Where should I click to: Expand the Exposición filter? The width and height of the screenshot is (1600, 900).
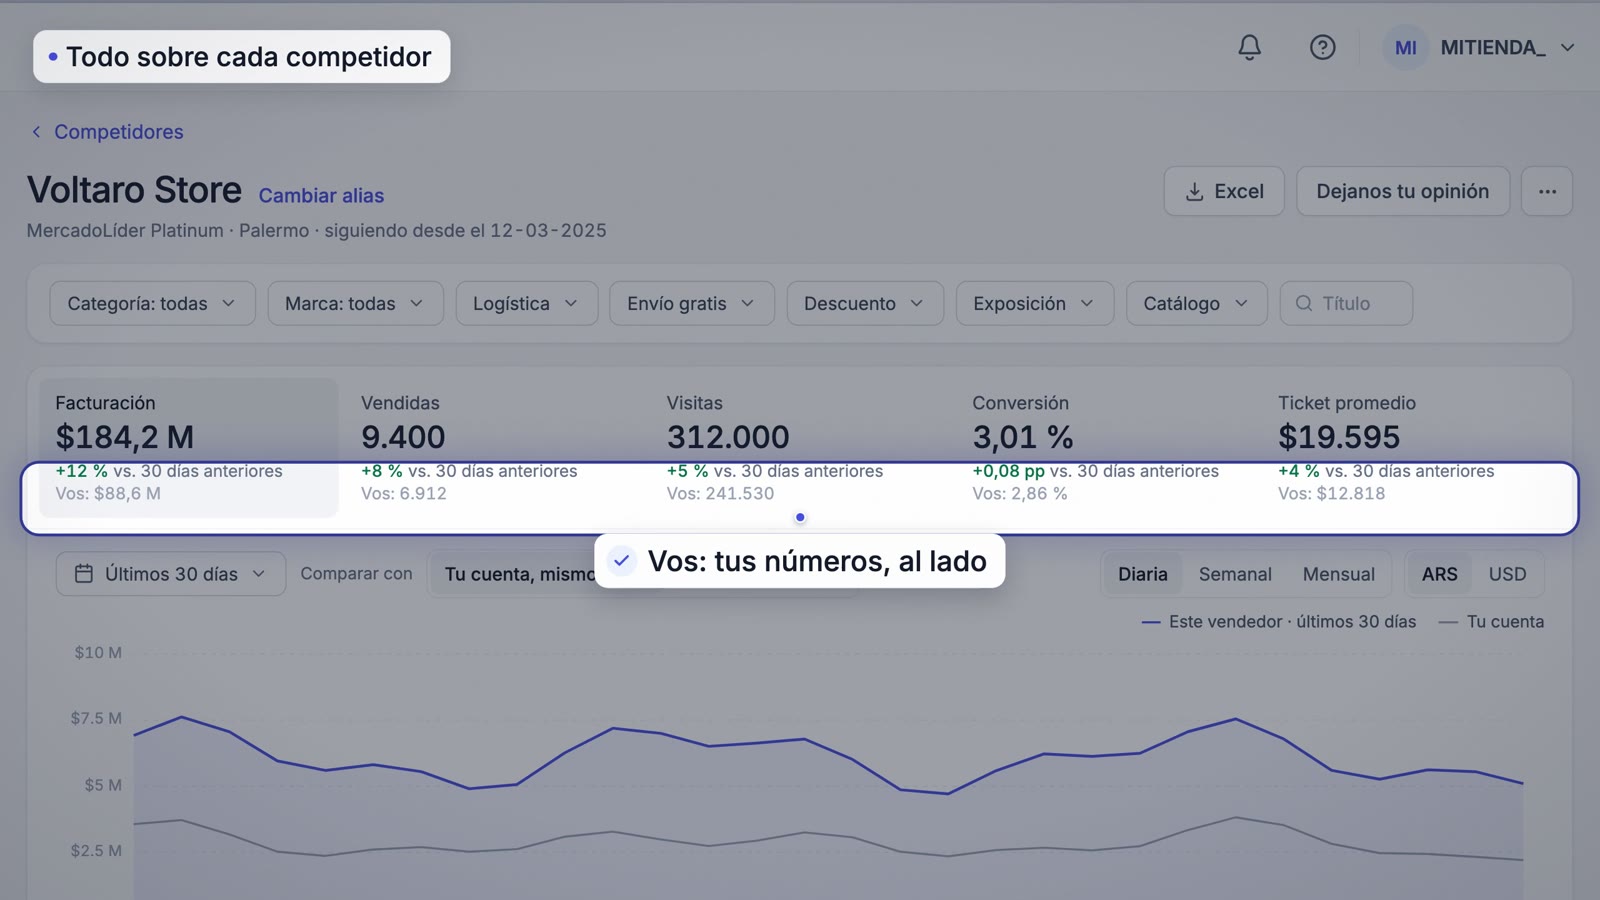[1035, 303]
